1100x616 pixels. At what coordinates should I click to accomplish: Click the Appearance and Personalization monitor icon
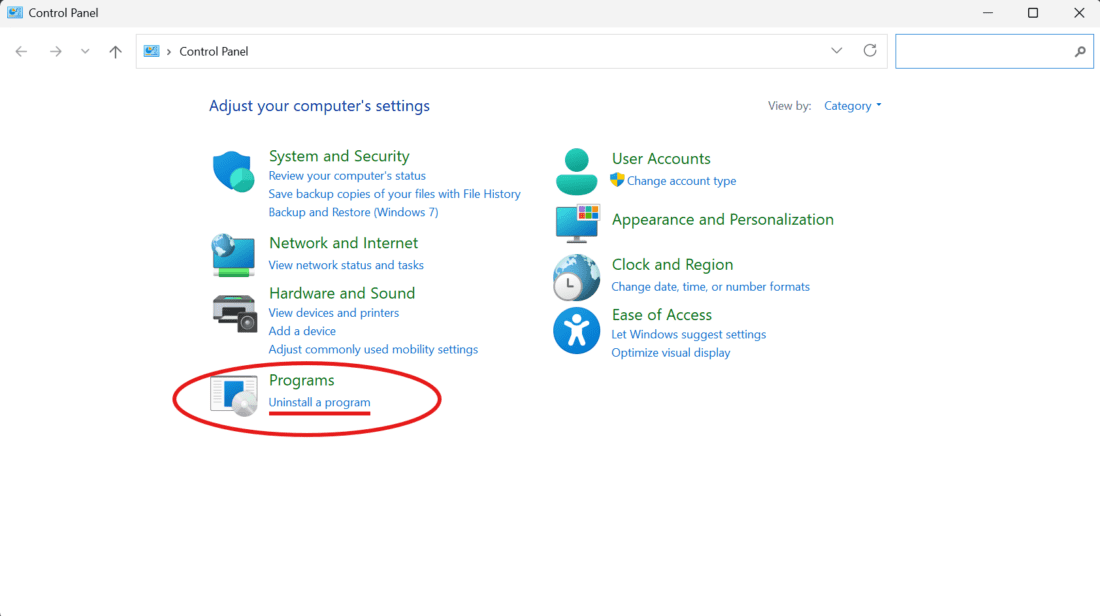click(577, 223)
